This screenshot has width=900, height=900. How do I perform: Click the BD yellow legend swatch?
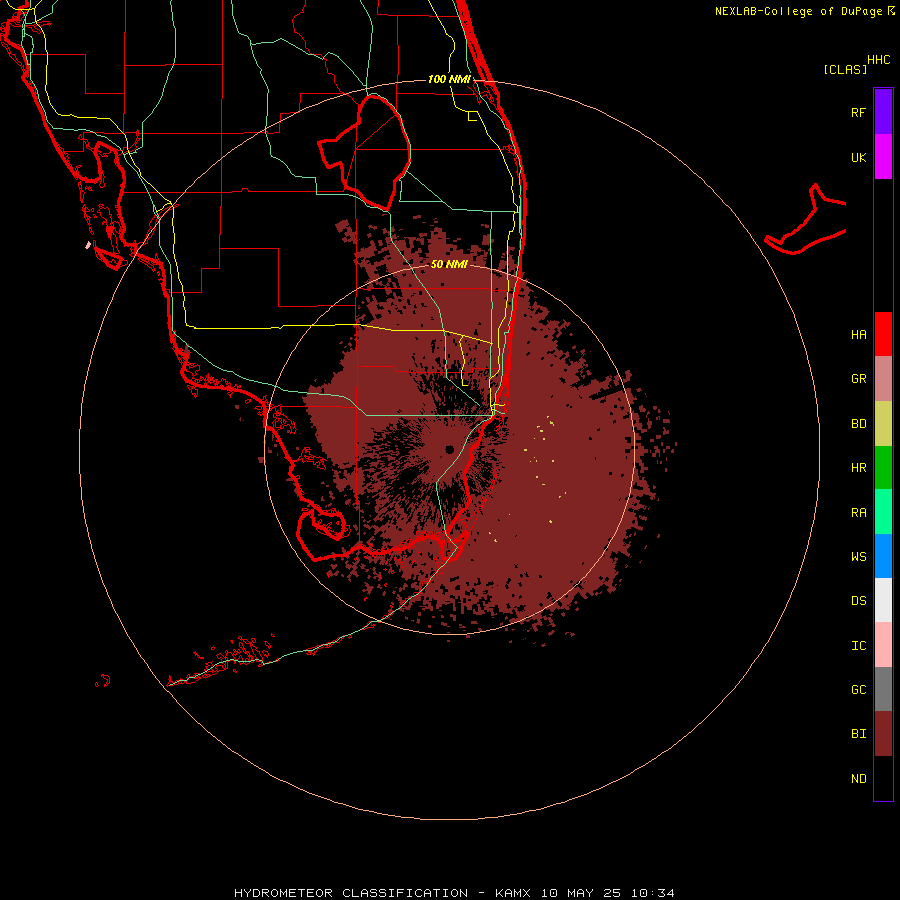pos(883,423)
